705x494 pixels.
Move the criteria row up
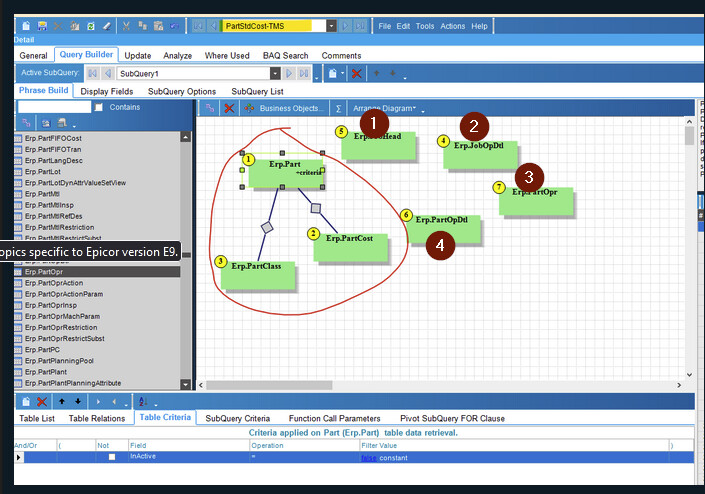pos(62,401)
